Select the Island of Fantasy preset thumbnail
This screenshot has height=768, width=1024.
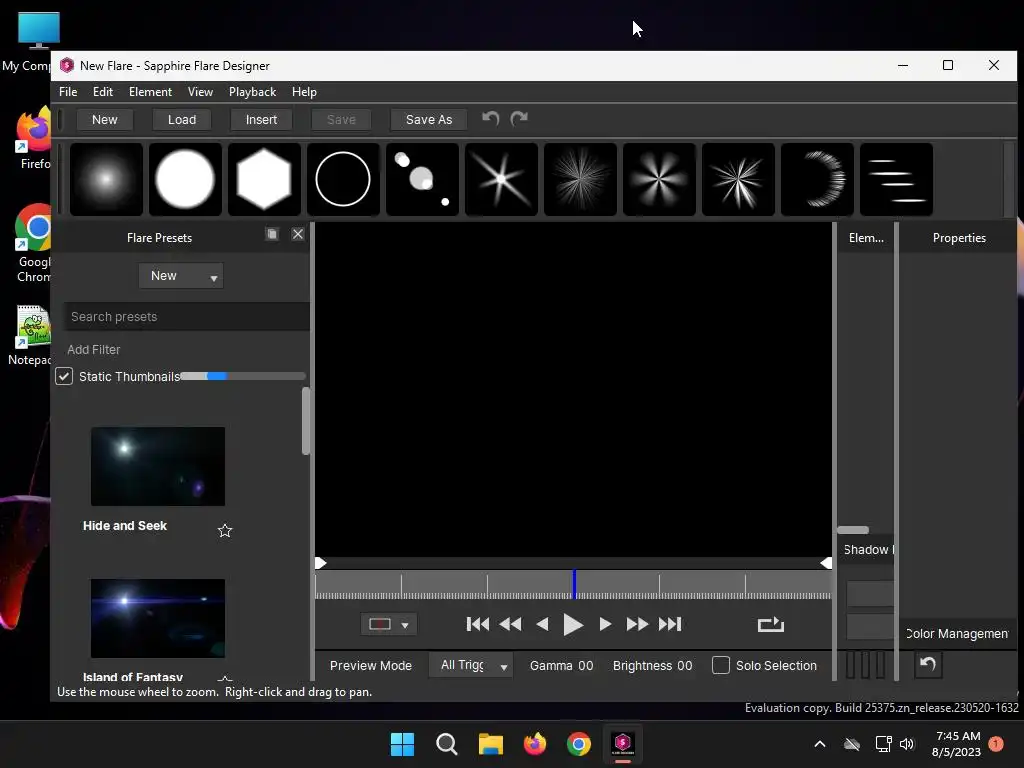tap(158, 618)
